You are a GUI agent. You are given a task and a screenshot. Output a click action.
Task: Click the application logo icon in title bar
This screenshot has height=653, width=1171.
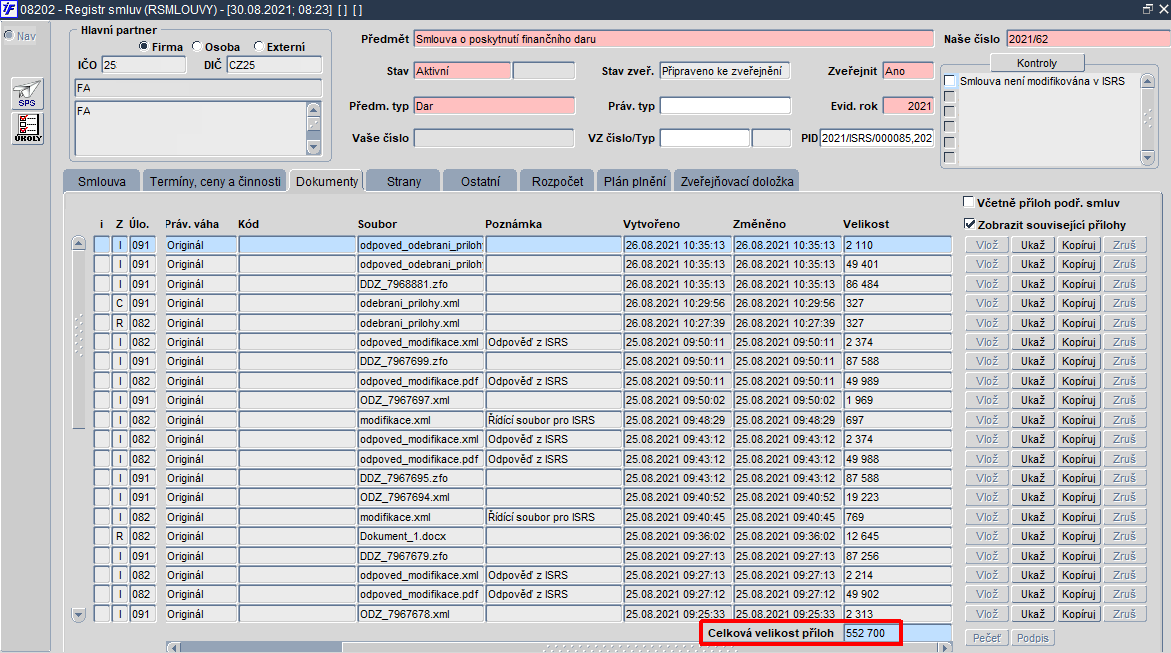[x=8, y=9]
